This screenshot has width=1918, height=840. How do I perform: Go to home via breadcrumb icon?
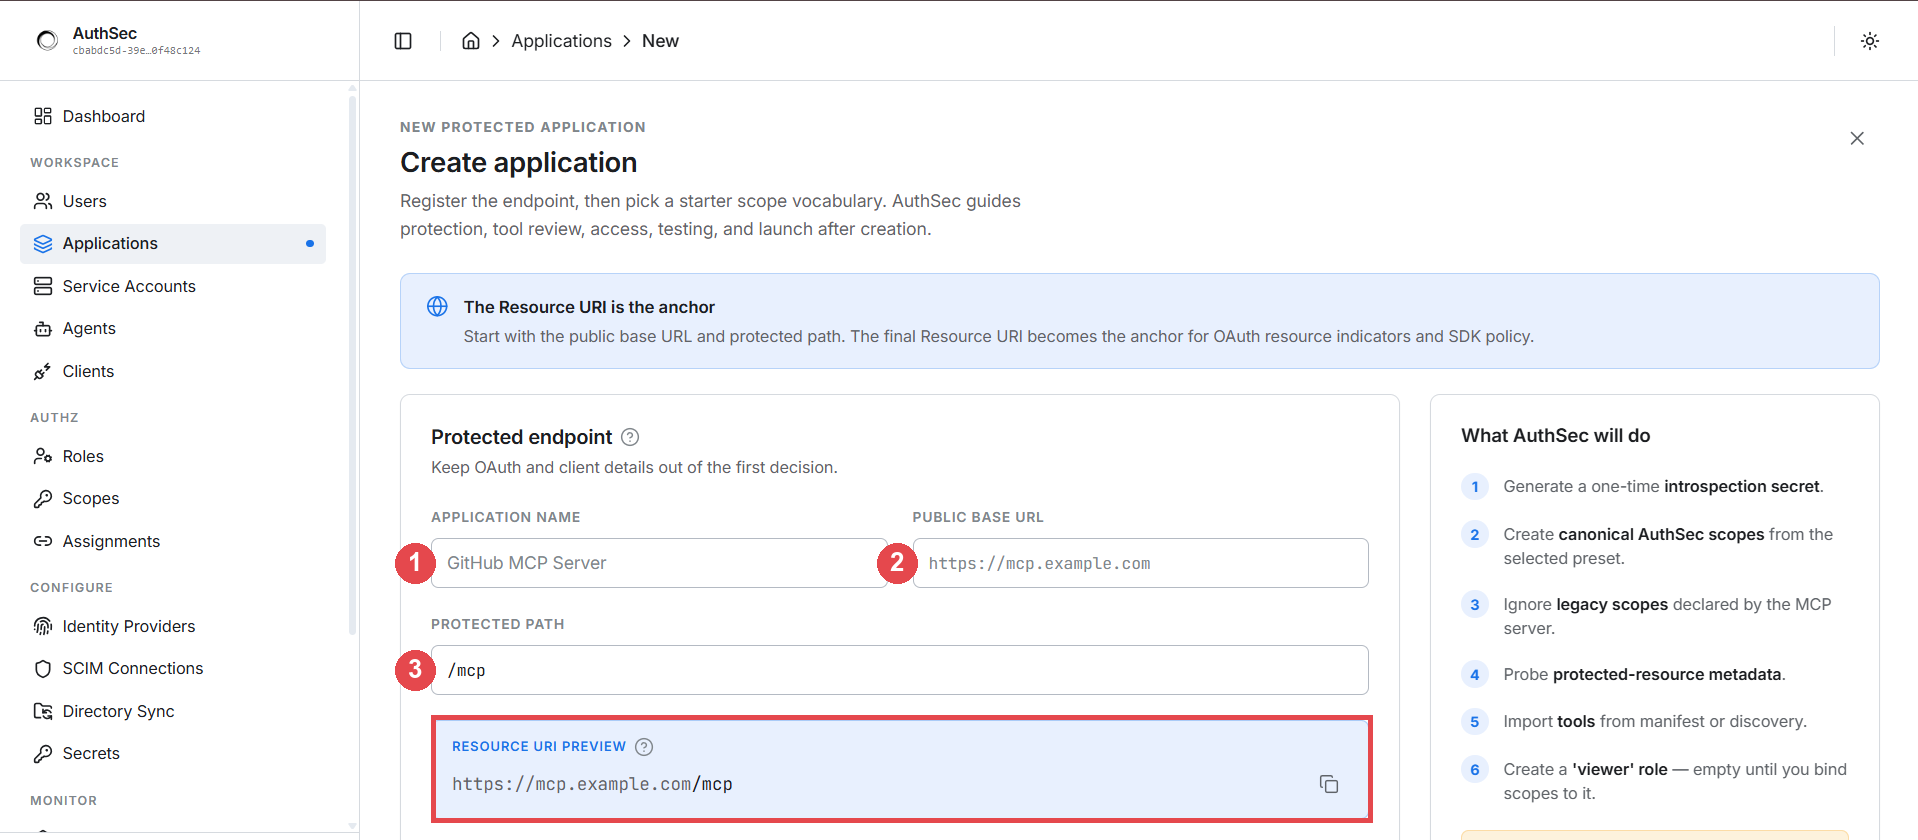[x=470, y=41]
